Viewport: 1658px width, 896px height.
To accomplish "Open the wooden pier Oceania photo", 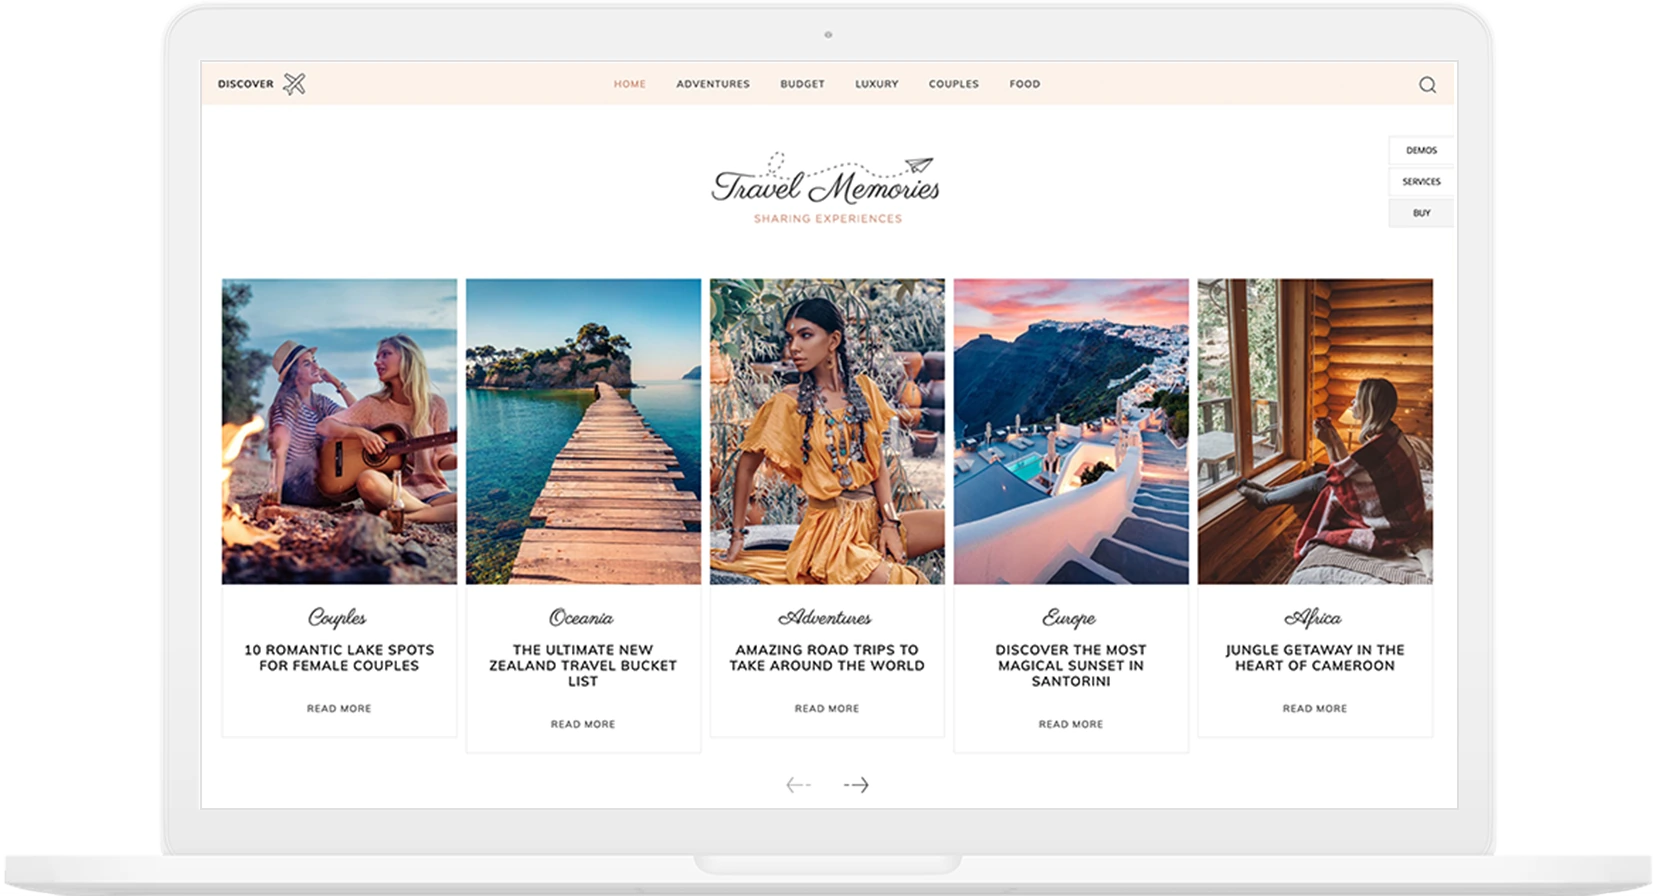I will tap(584, 431).
